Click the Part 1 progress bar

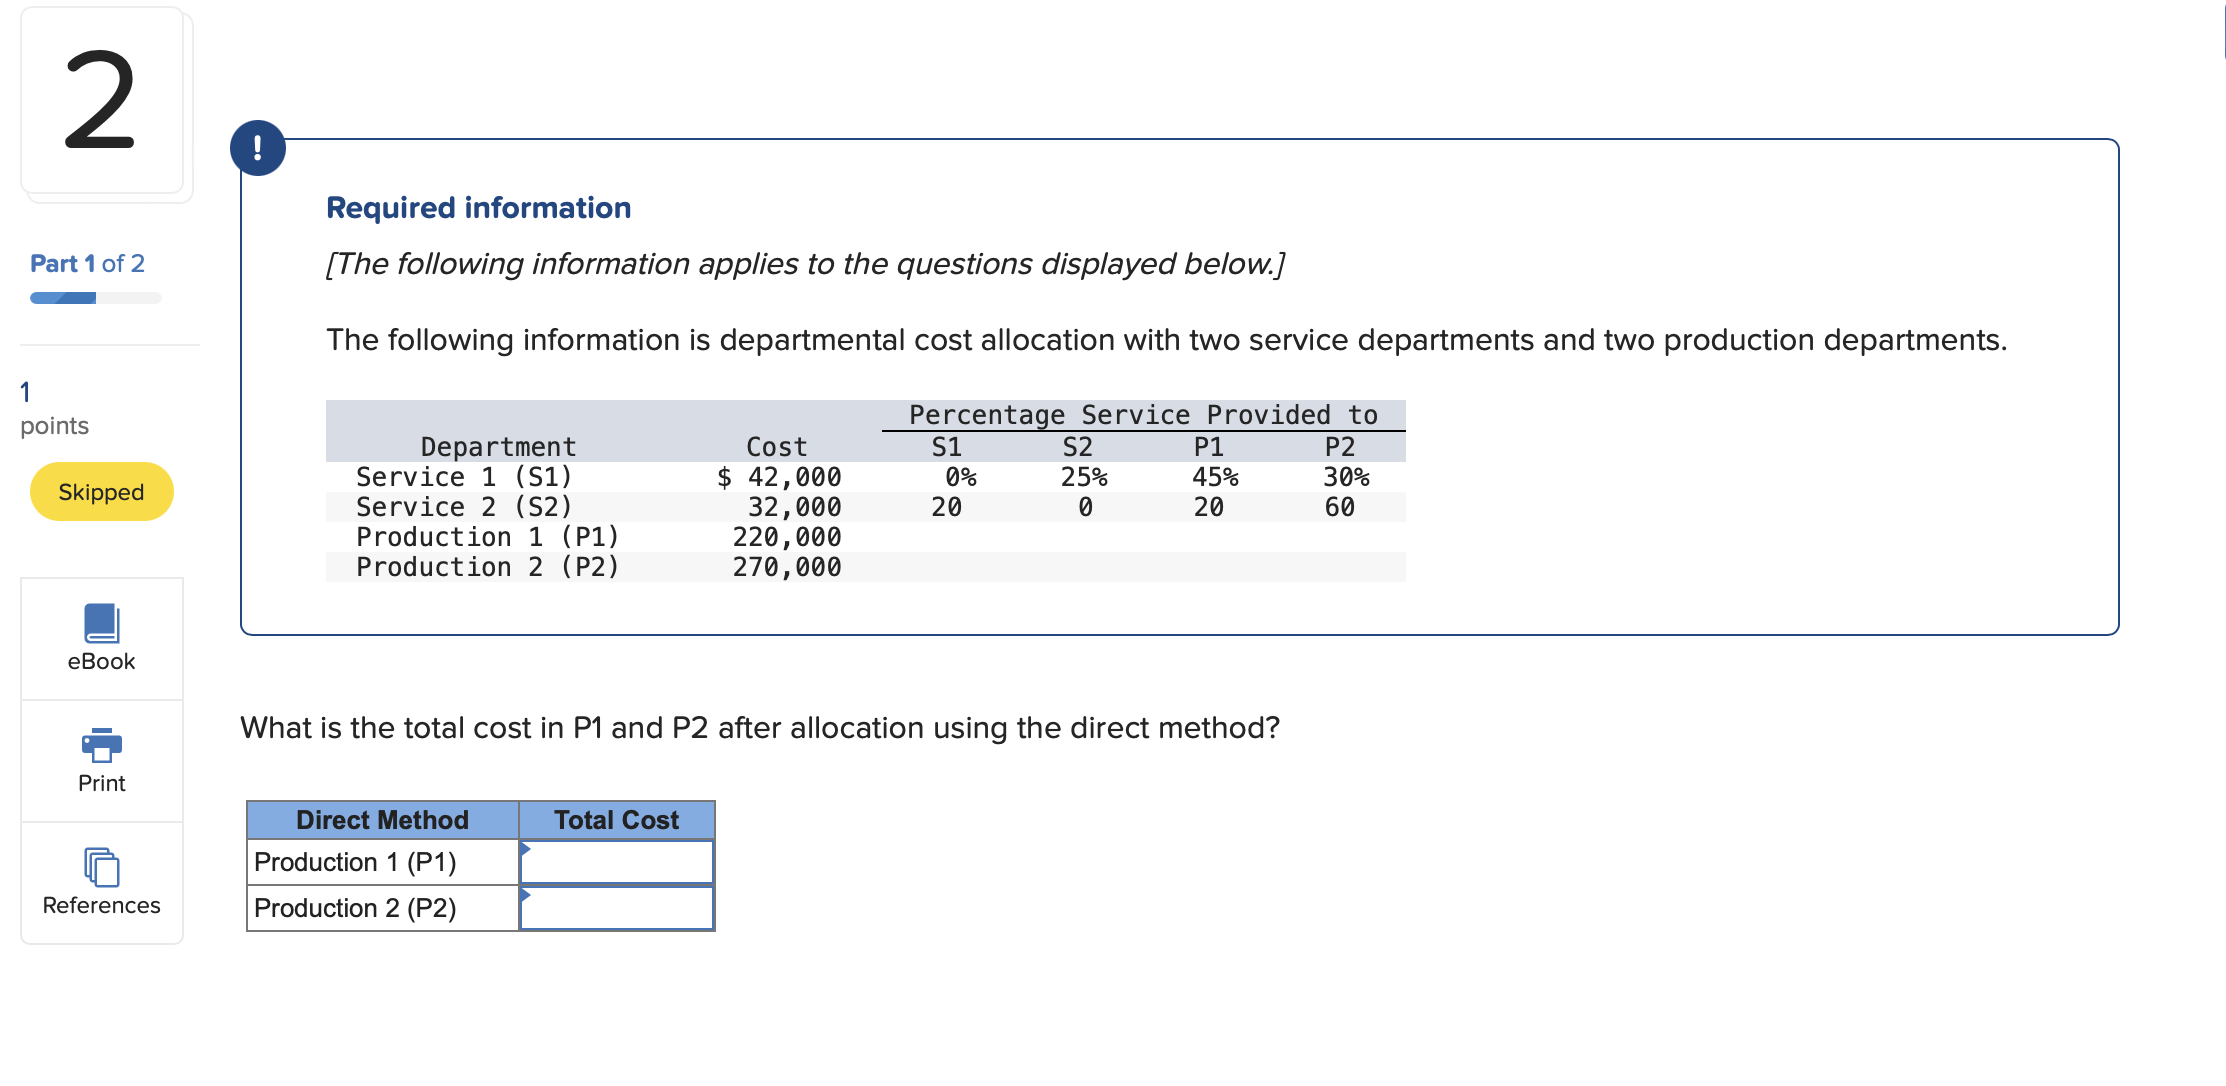click(95, 298)
